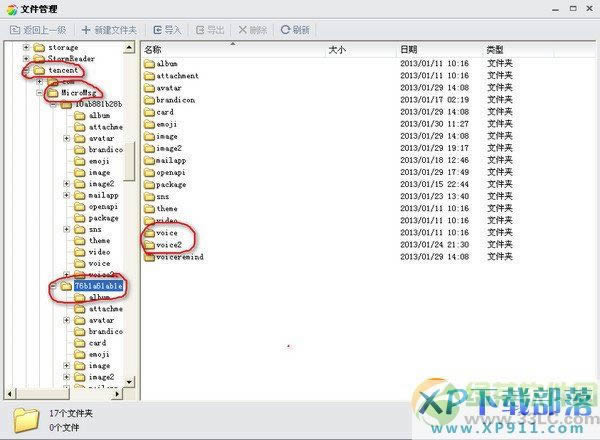The image size is (600, 440).
Task: Click the attachment folder icon in the file list
Action: 149,76
